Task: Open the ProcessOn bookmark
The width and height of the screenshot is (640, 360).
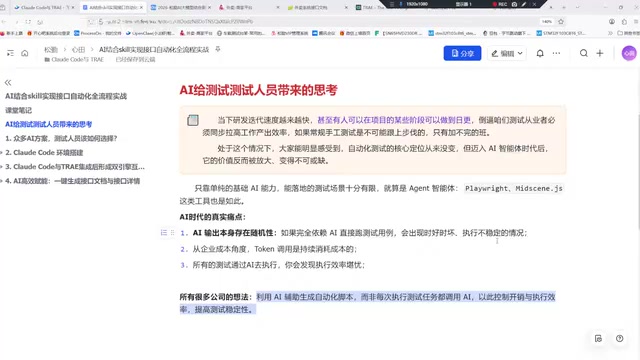Action: click(98, 33)
